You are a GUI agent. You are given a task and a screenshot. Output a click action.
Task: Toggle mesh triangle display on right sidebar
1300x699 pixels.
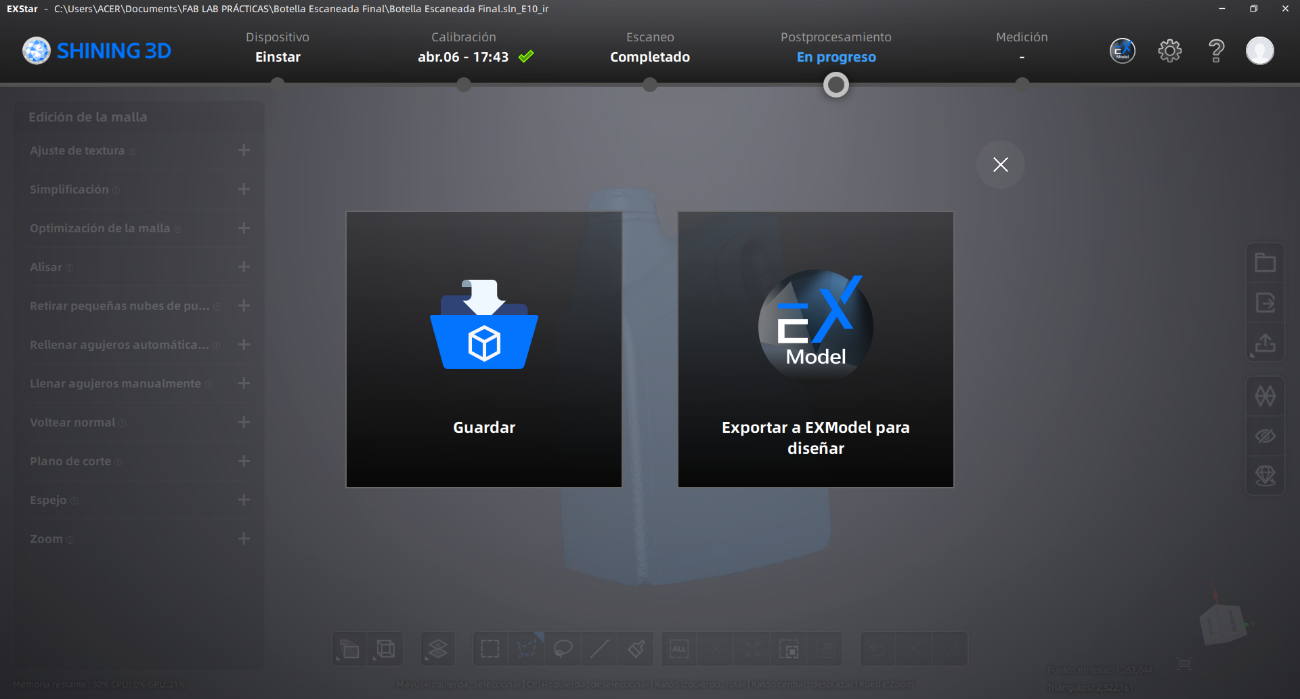(1265, 396)
